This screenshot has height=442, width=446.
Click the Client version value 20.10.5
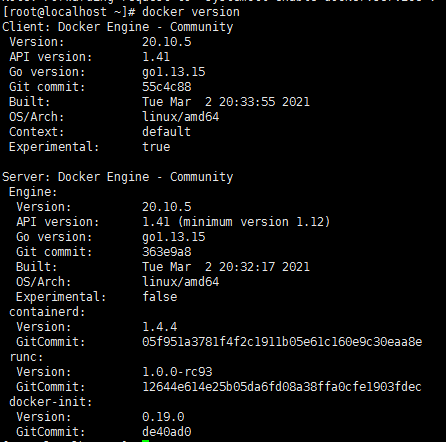(167, 42)
